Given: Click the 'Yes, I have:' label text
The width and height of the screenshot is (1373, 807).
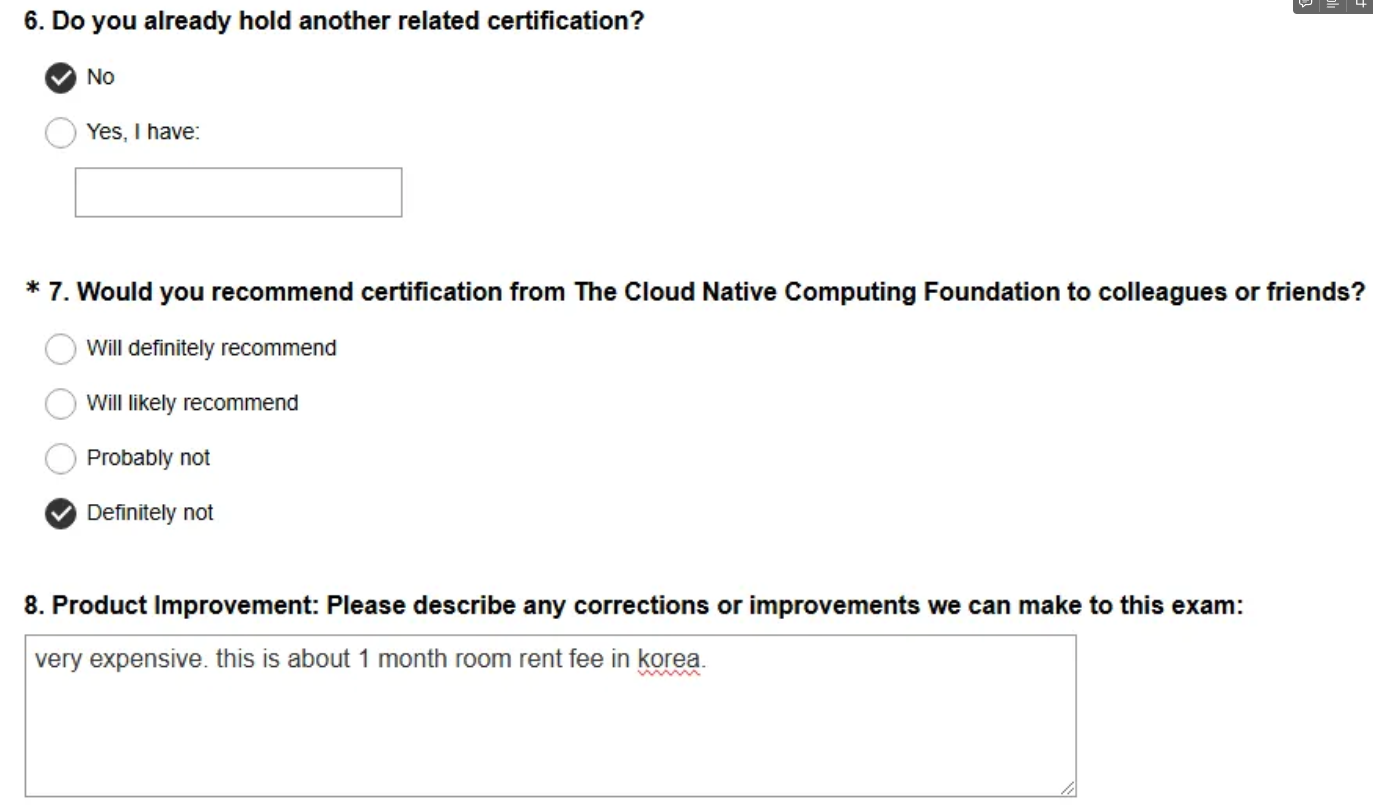Looking at the screenshot, I should pos(143,132).
